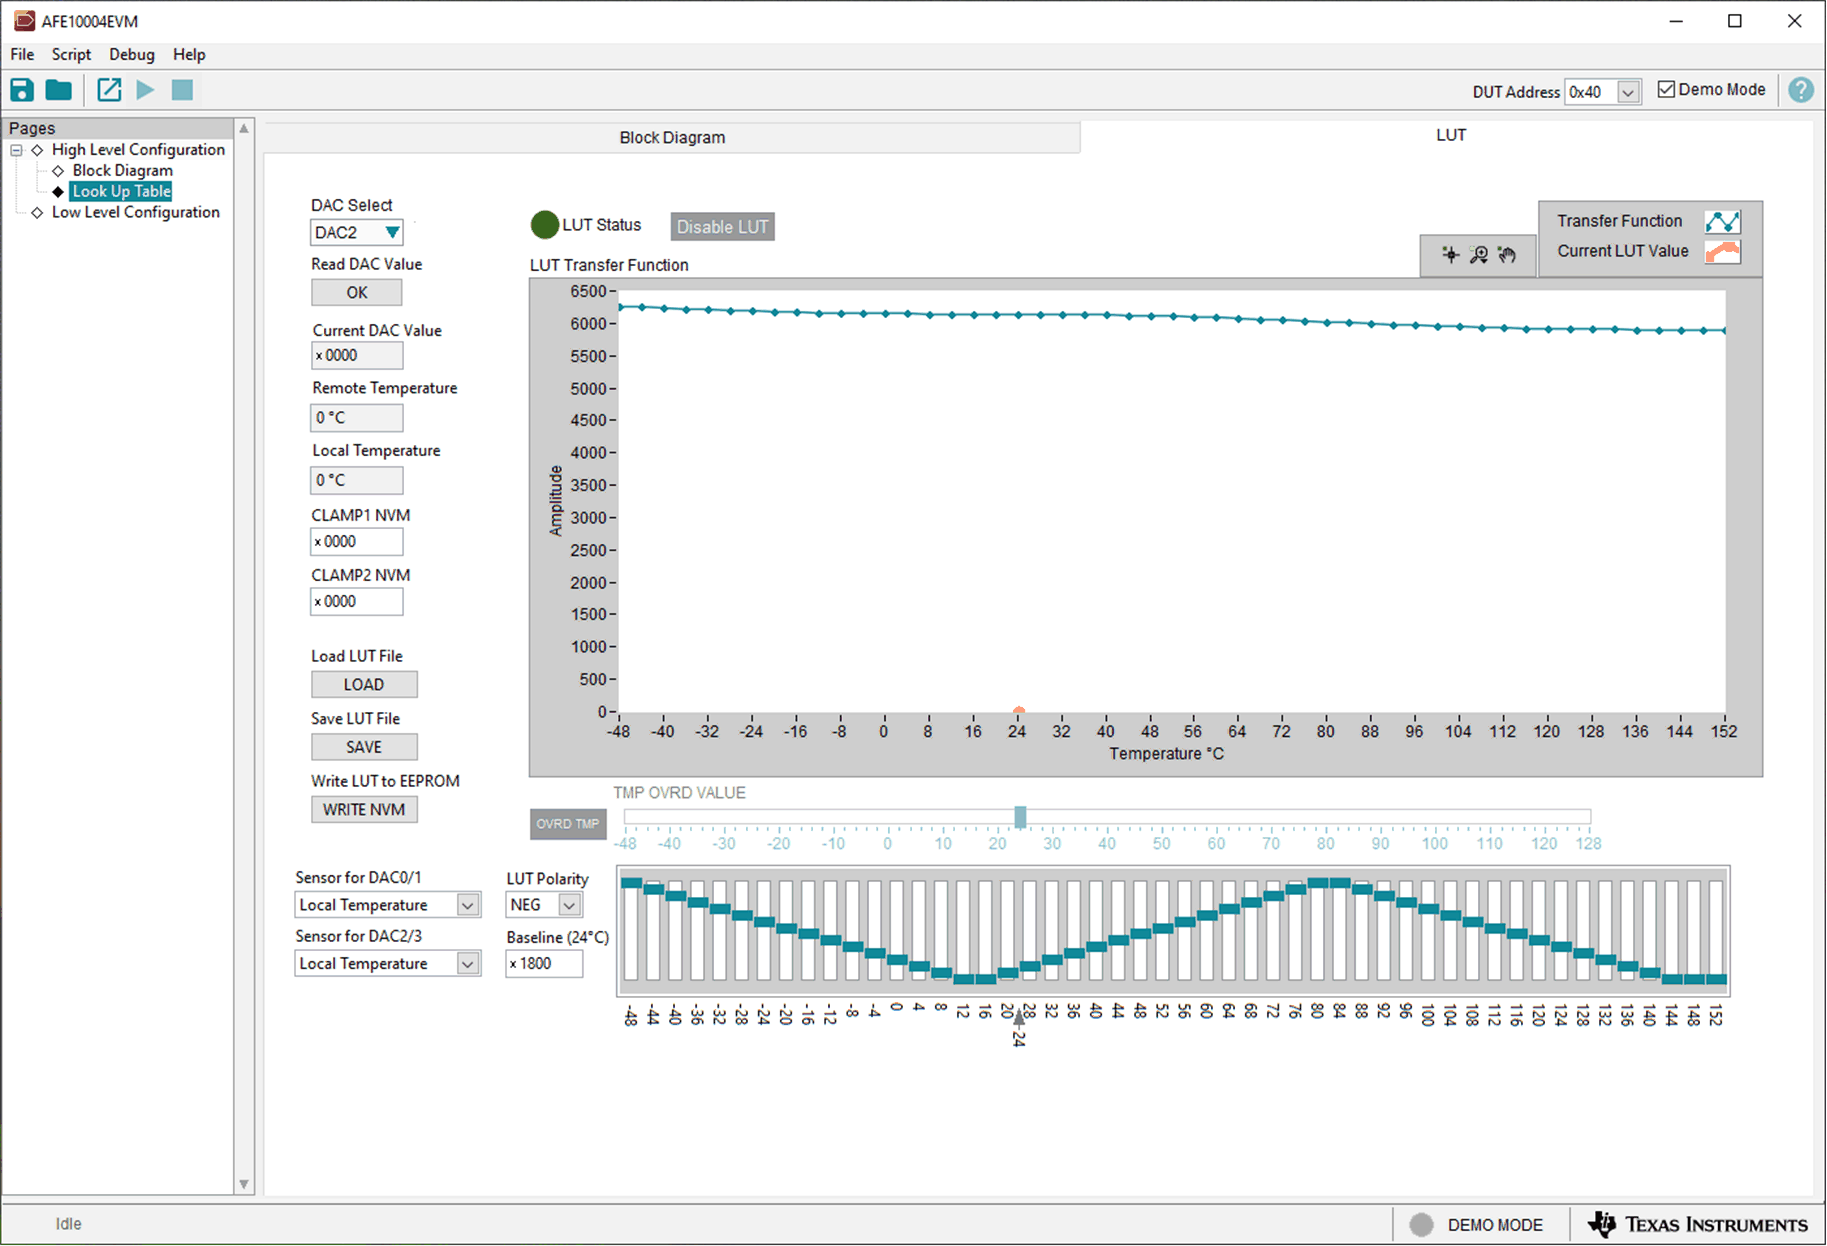Screen dimensions: 1827x1246
Task: Switch to the Block Diagram tab
Action: tap(672, 138)
